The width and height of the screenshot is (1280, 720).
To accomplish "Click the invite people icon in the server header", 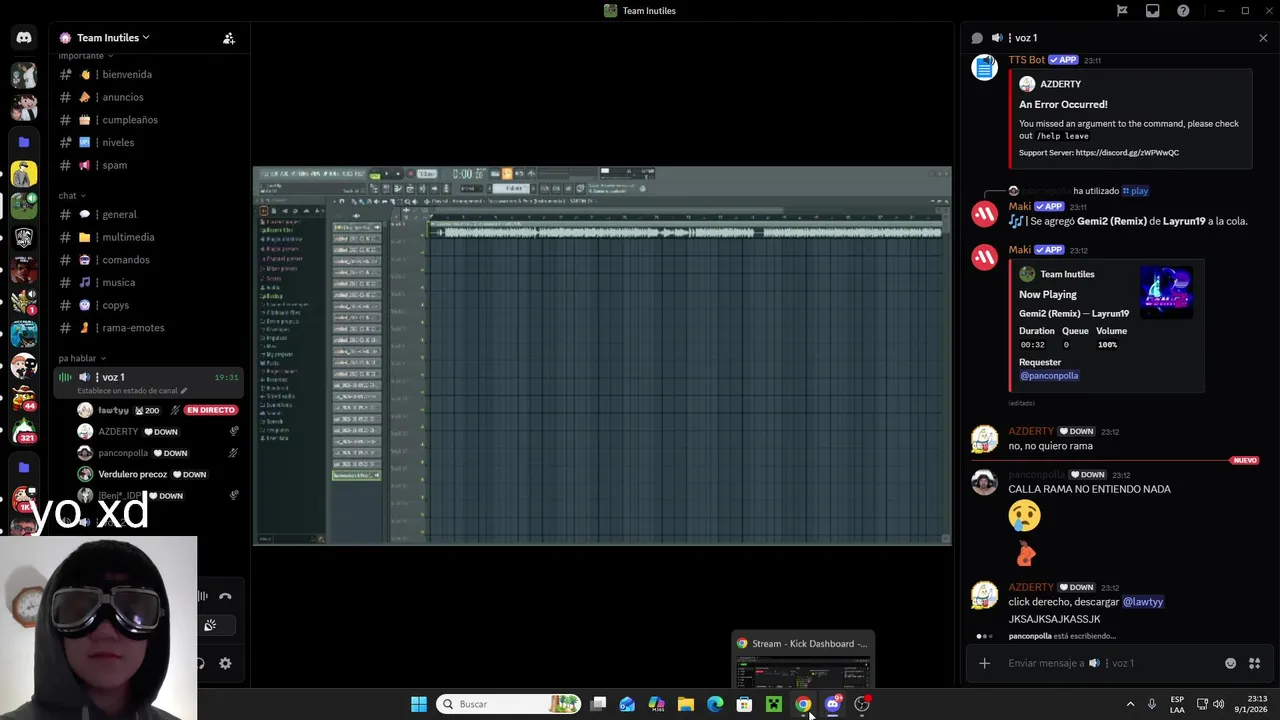I will (x=229, y=38).
